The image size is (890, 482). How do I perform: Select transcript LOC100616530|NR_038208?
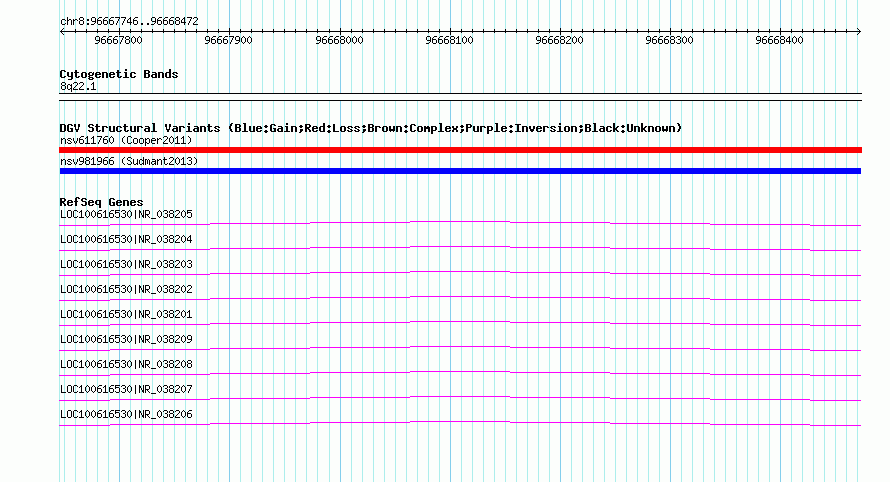click(126, 364)
